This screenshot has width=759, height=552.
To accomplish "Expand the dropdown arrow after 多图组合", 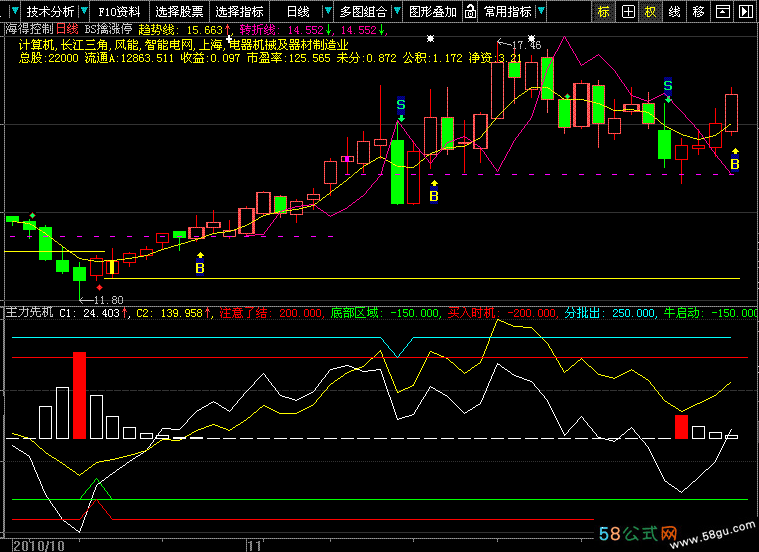I will (397, 11).
